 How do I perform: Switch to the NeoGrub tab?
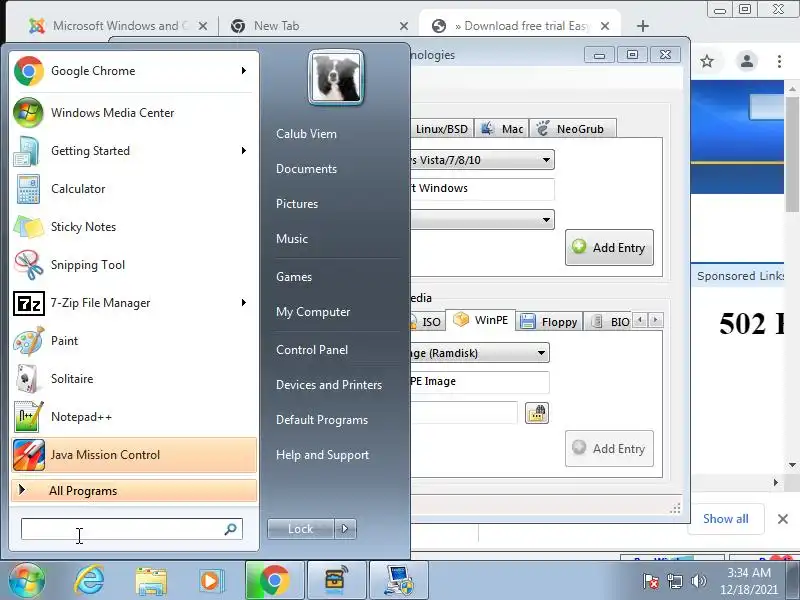click(572, 129)
